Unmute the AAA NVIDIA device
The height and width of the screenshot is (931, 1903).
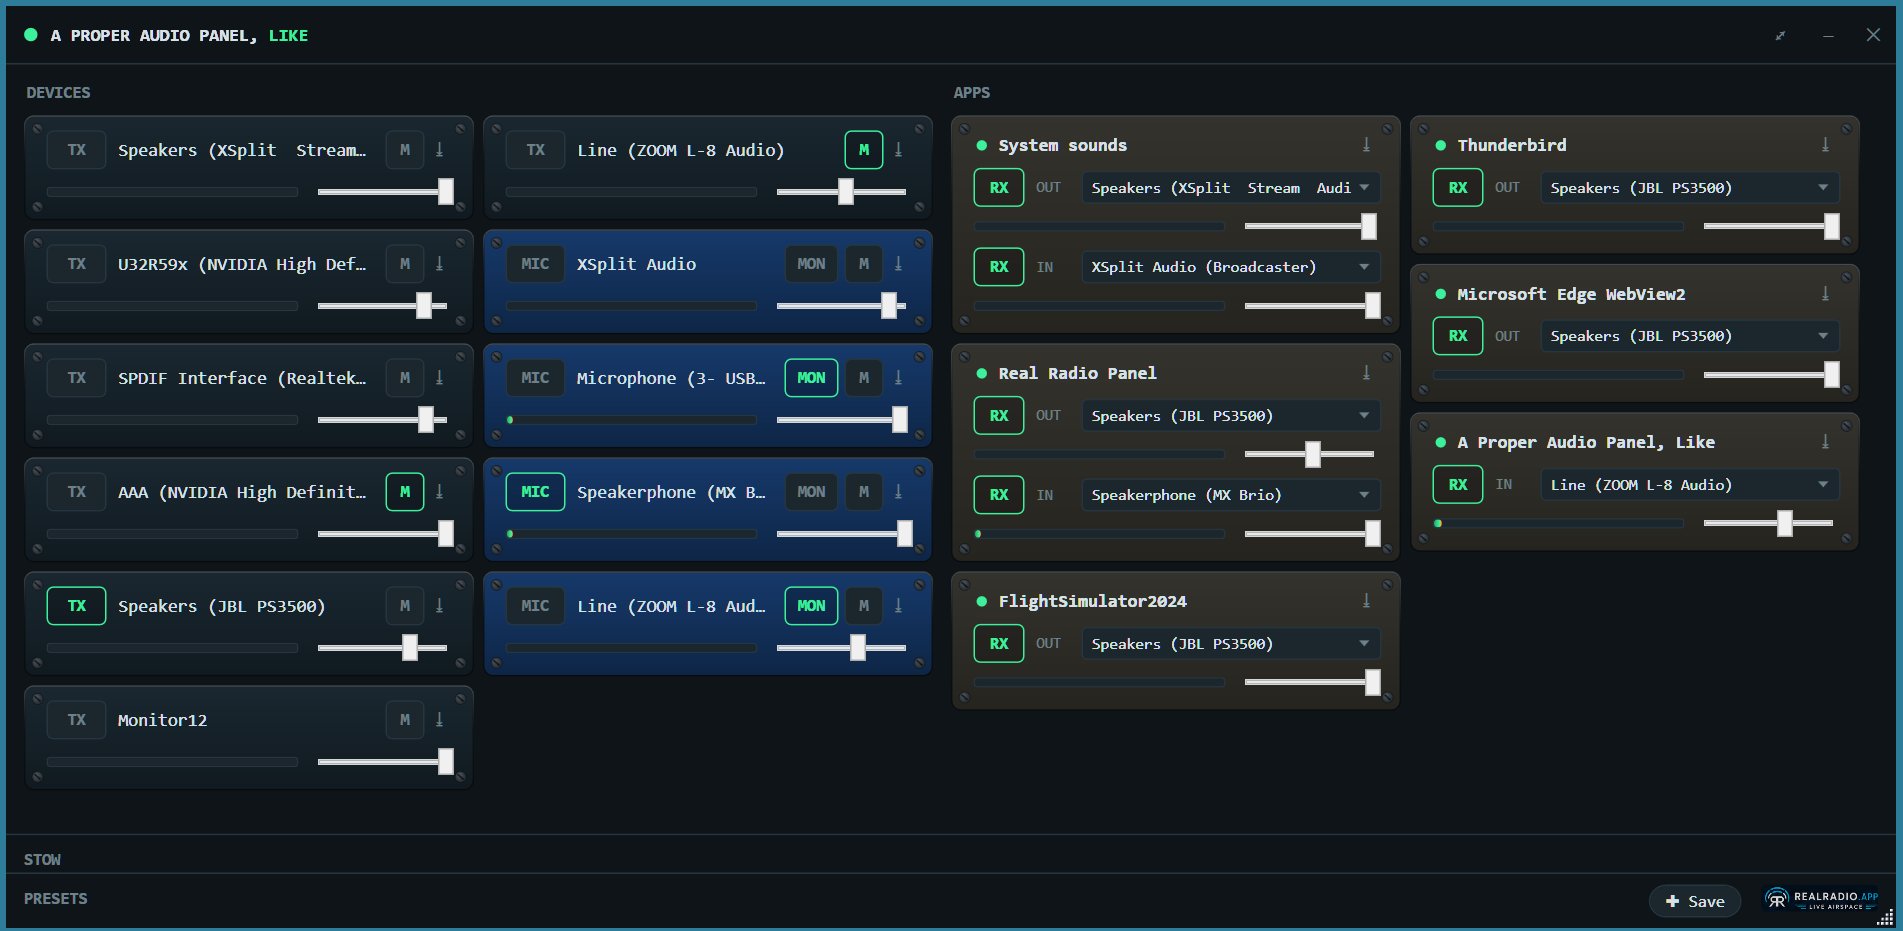point(405,492)
